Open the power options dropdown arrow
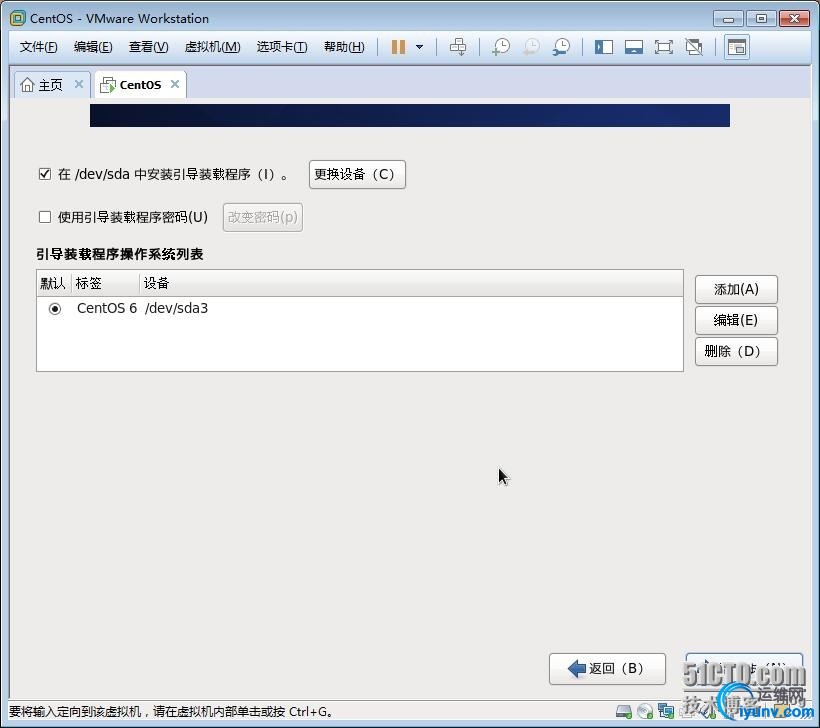Viewport: 820px width, 728px height. (x=419, y=47)
